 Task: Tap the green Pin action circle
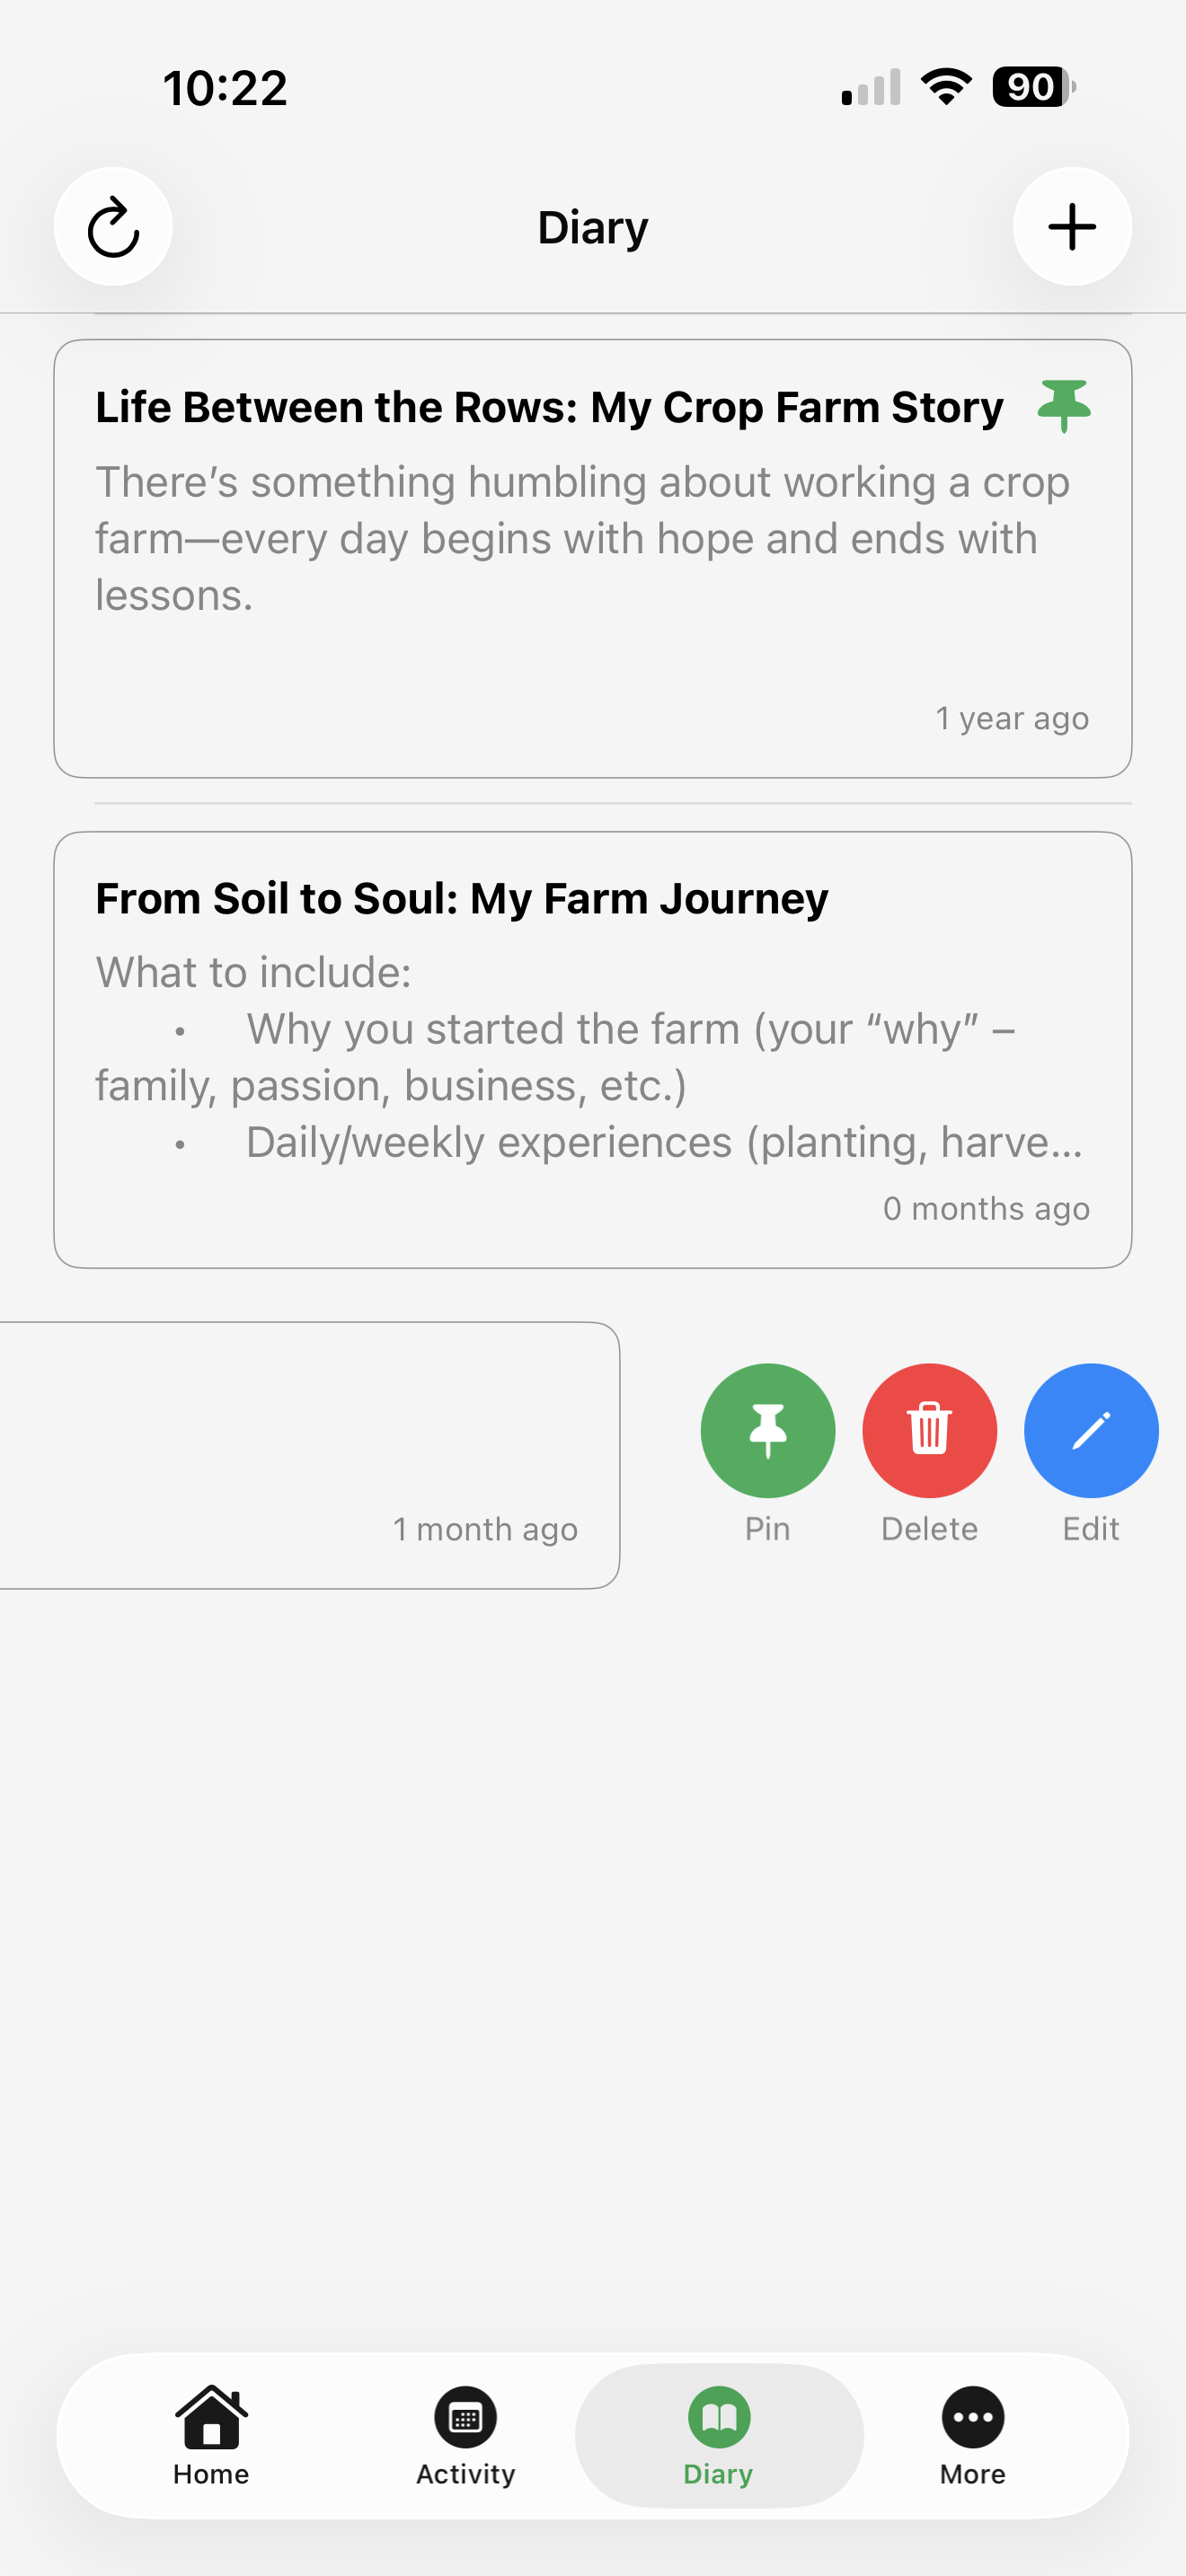(767, 1430)
